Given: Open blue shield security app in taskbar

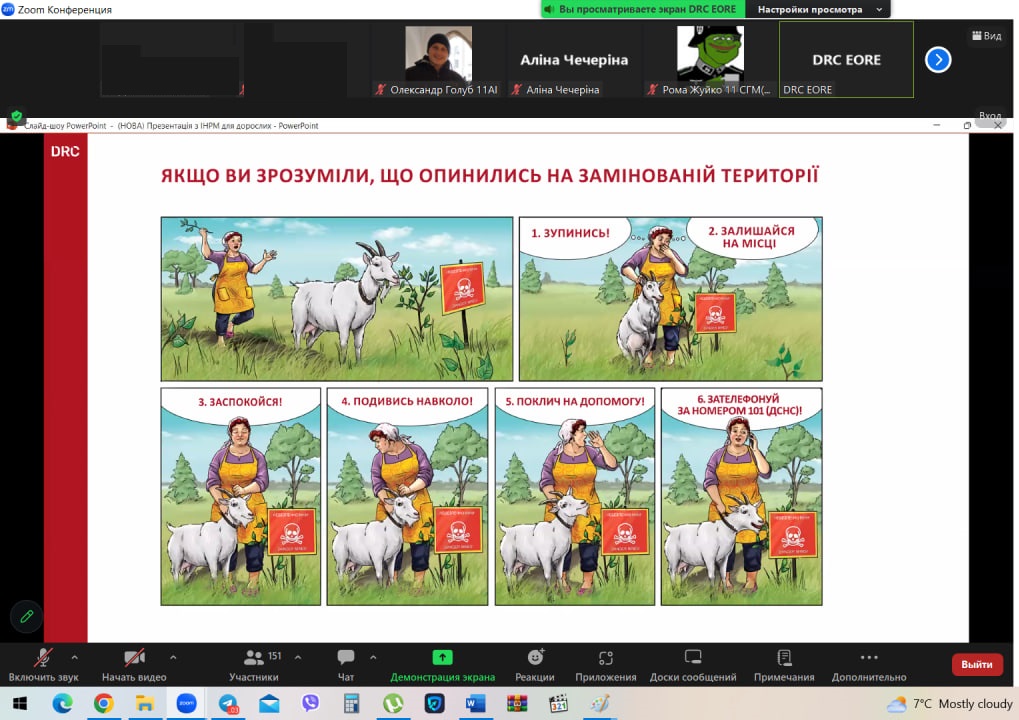Looking at the screenshot, I should point(434,704).
